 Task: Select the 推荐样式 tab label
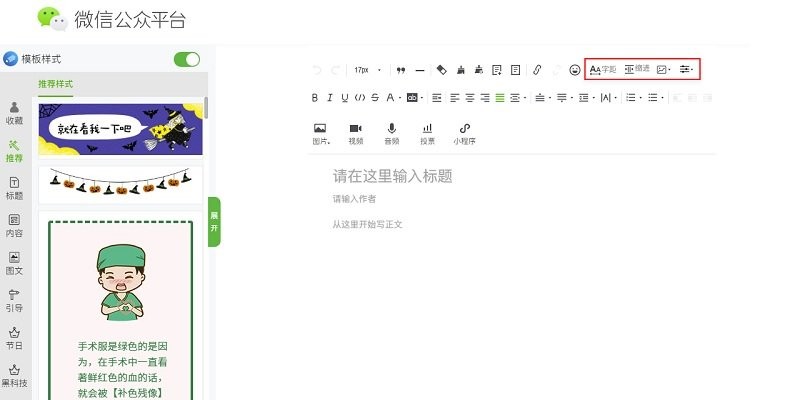[56, 83]
